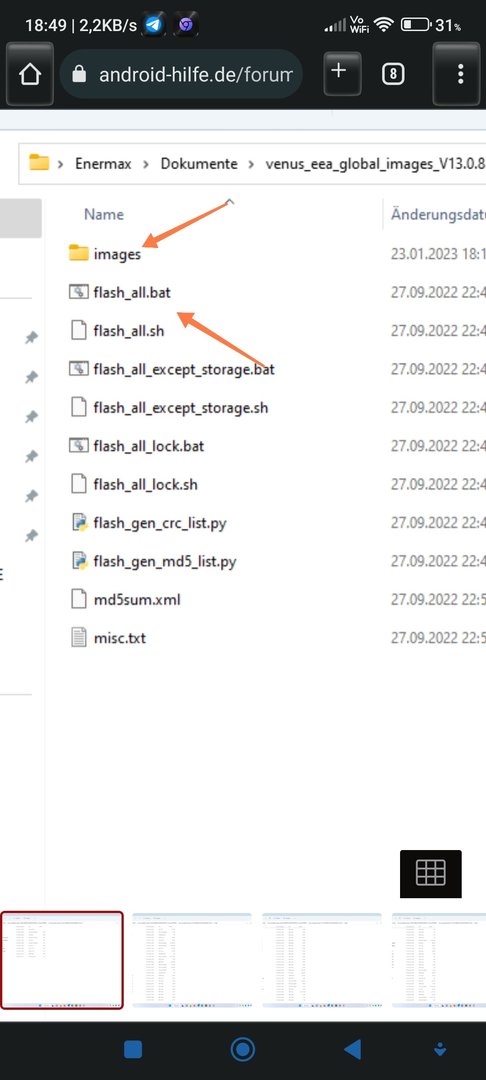Open a new tab with plus icon
The height and width of the screenshot is (1080, 486).
coord(338,72)
